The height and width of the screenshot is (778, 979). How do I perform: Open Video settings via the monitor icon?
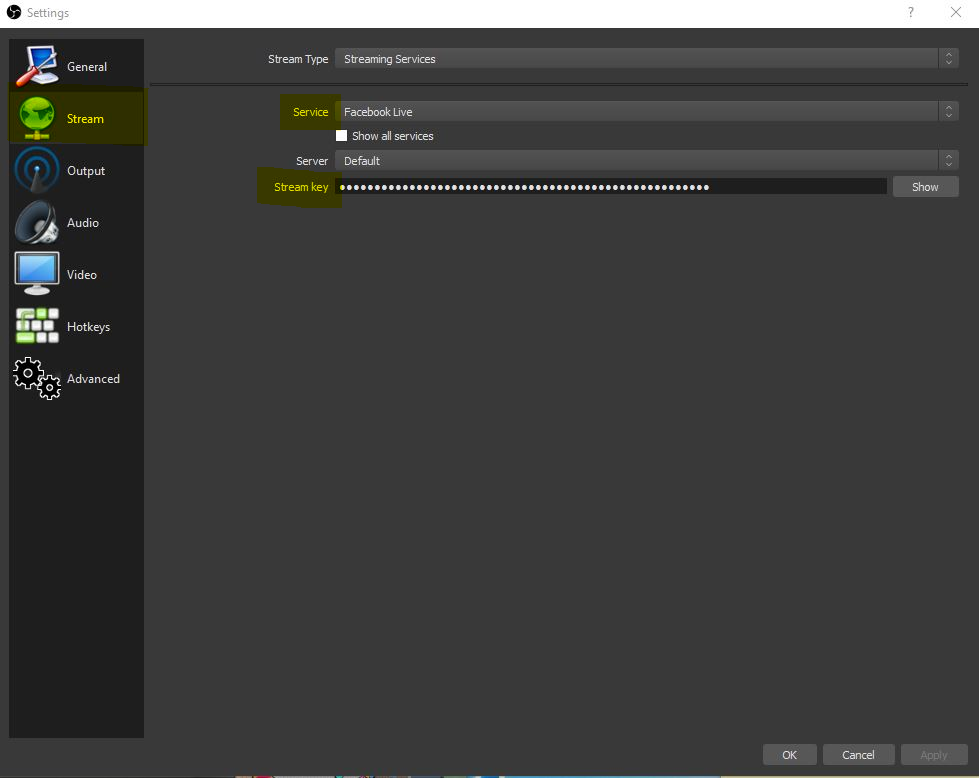pos(37,273)
